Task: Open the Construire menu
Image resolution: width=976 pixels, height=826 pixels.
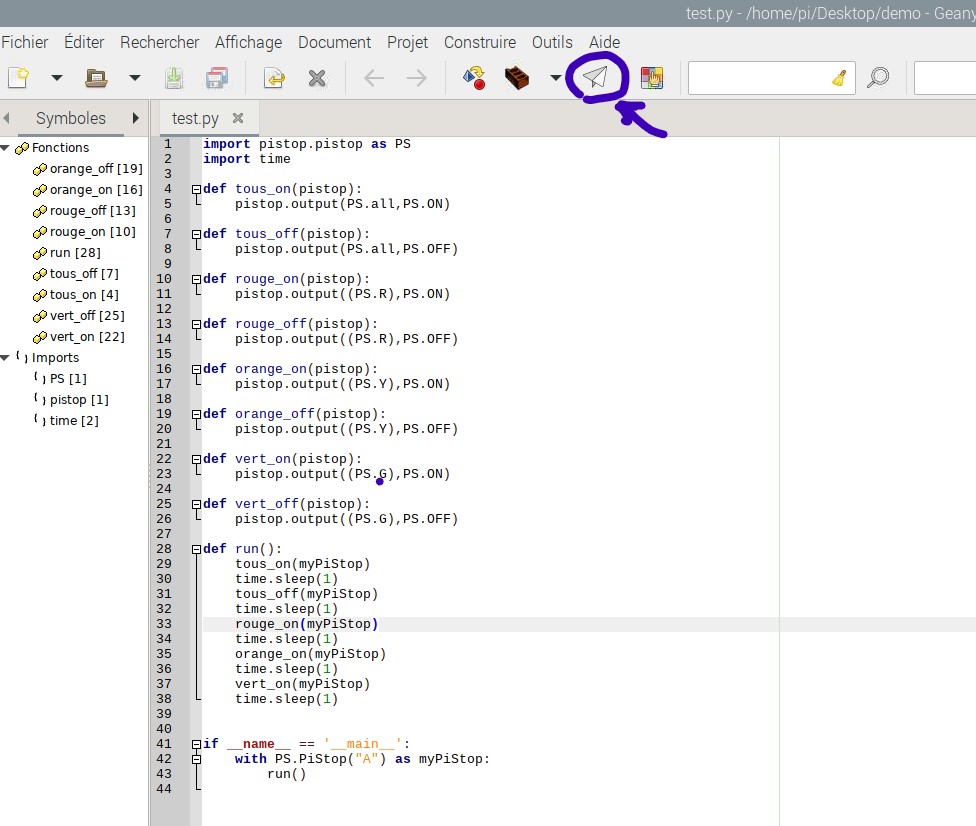Action: pos(480,42)
